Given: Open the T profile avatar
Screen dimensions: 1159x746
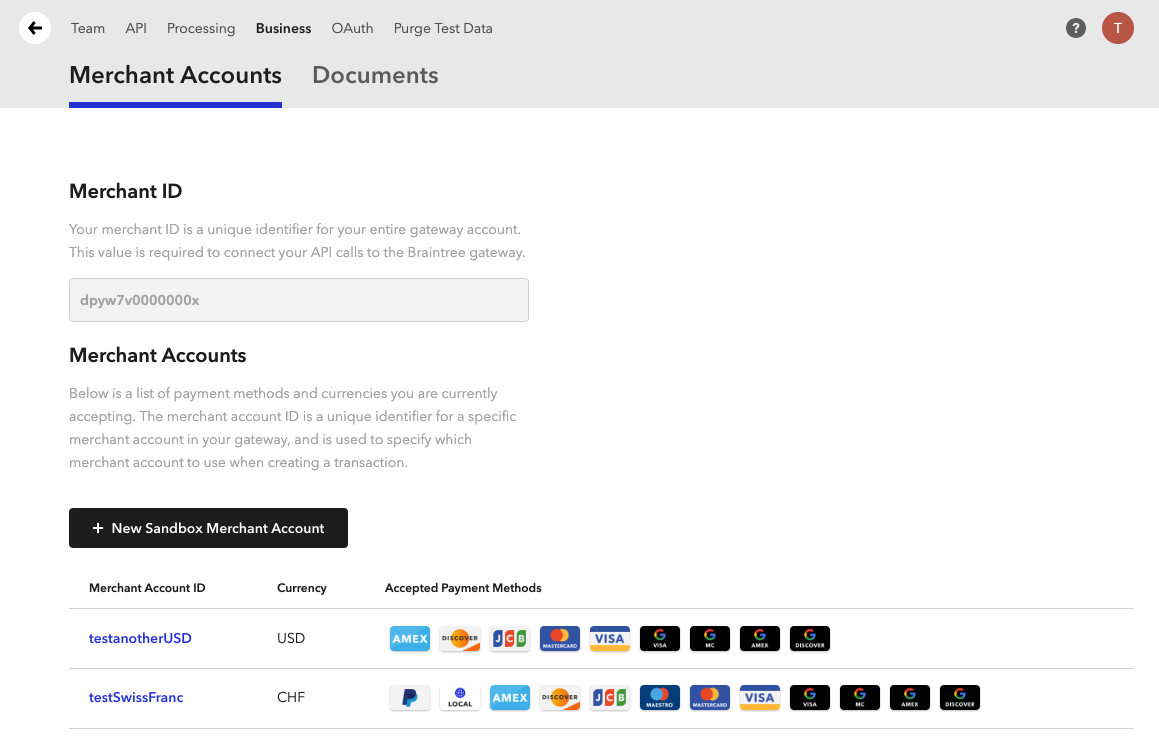Looking at the screenshot, I should point(1117,28).
